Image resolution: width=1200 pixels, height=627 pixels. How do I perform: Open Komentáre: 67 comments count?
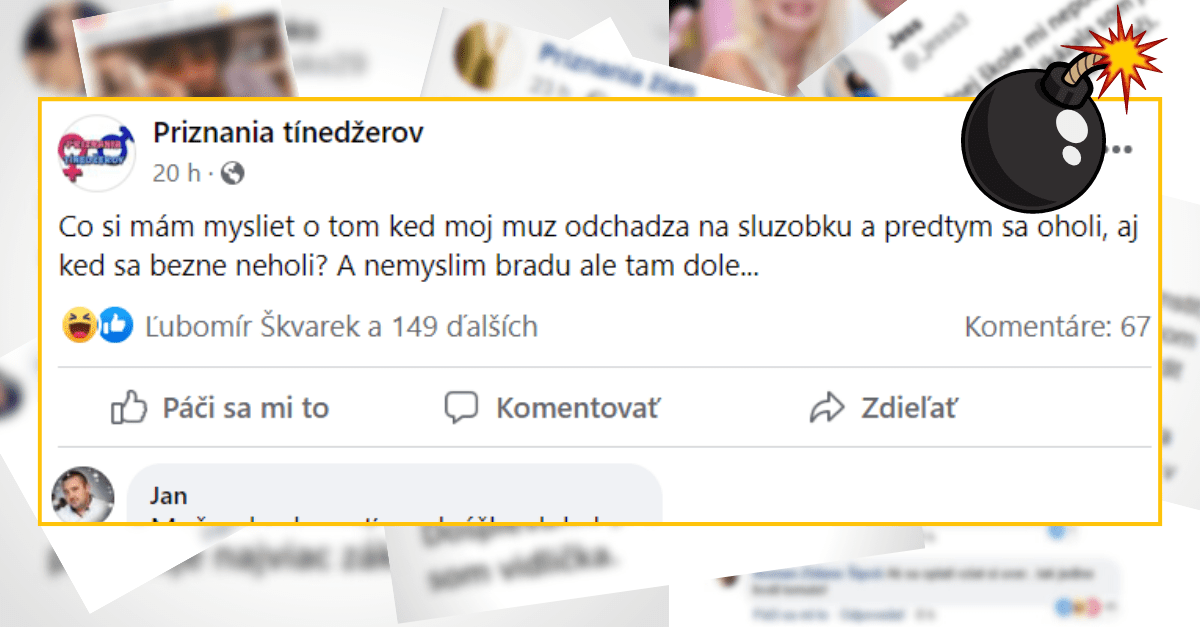pos(1057,326)
